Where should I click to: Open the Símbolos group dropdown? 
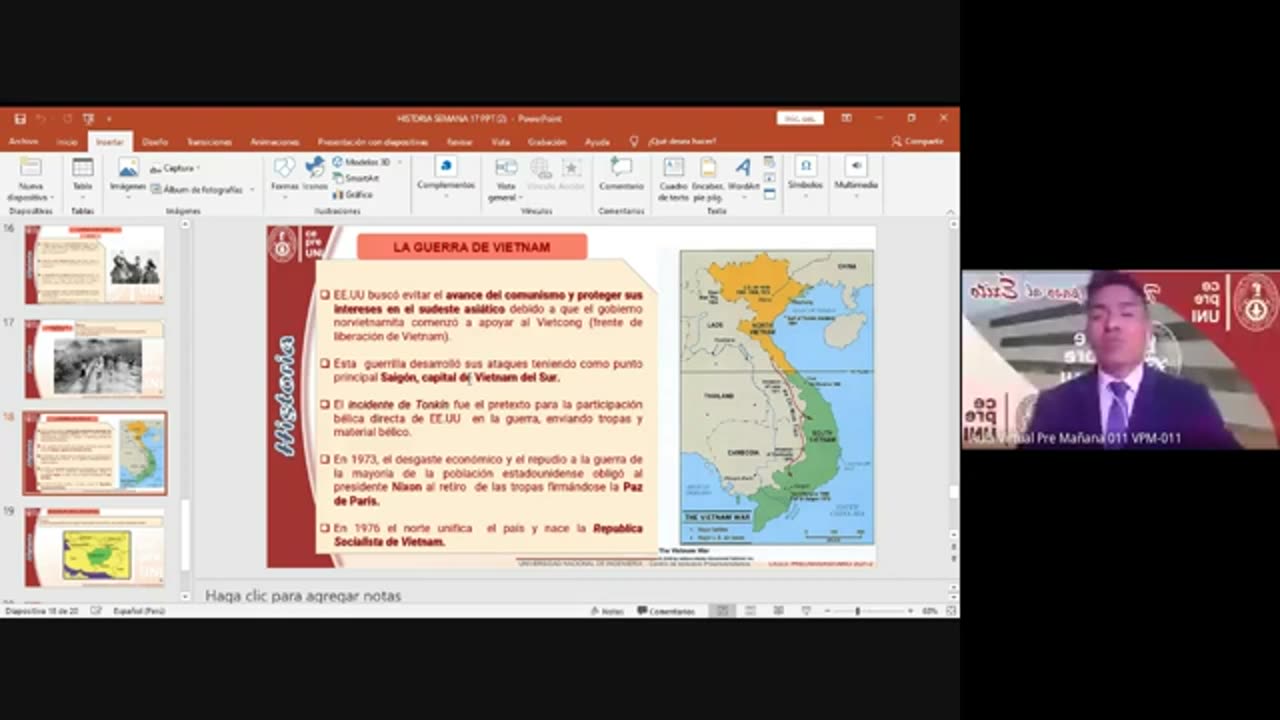(805, 176)
